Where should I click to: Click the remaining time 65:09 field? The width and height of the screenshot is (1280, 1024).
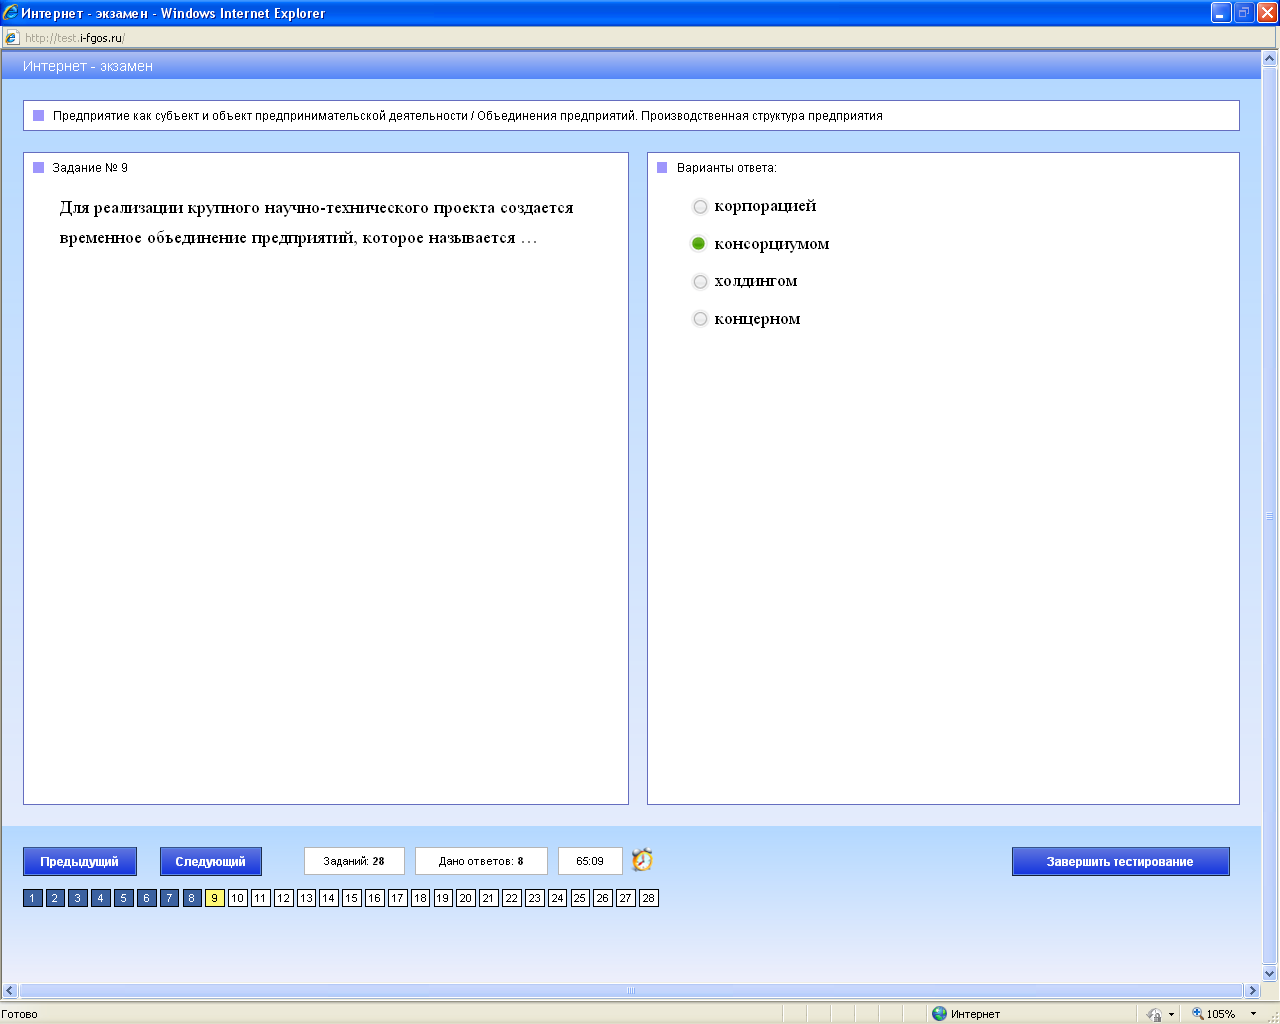pos(590,861)
